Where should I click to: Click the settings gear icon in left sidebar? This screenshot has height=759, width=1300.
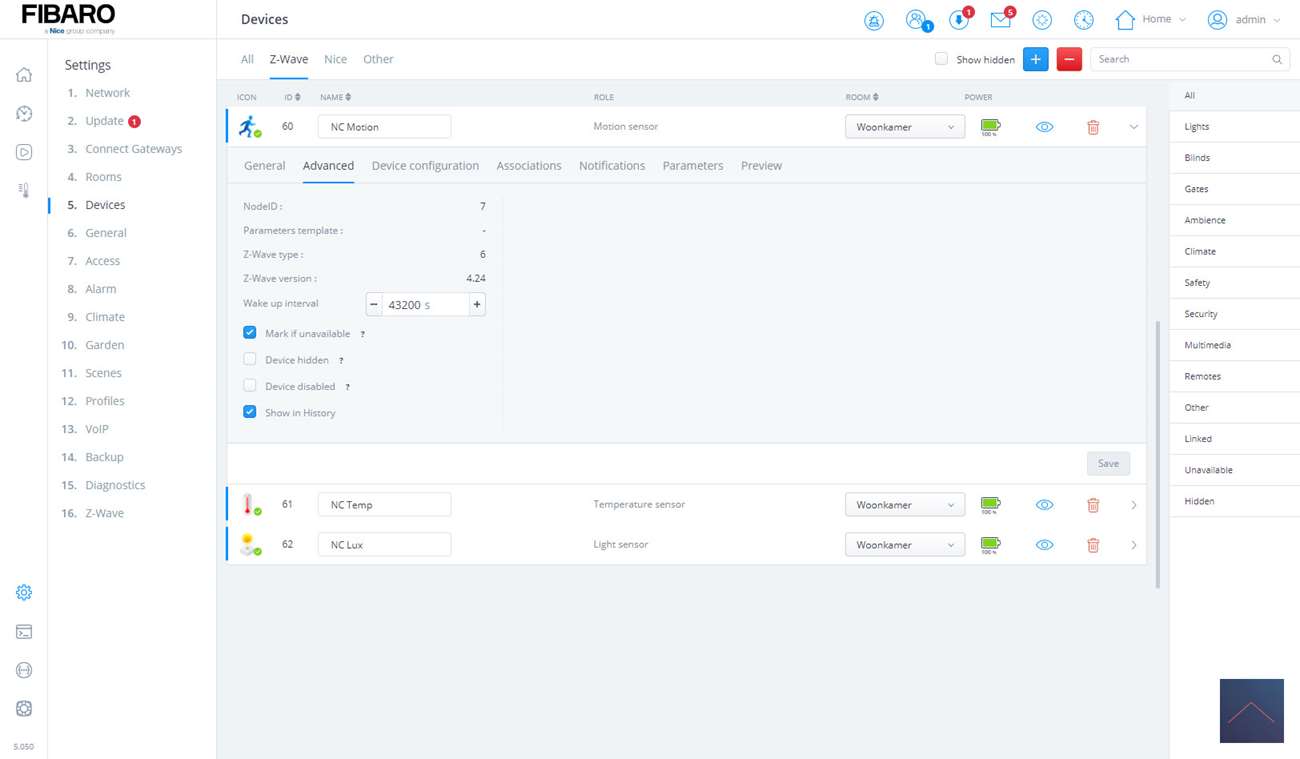pos(24,593)
